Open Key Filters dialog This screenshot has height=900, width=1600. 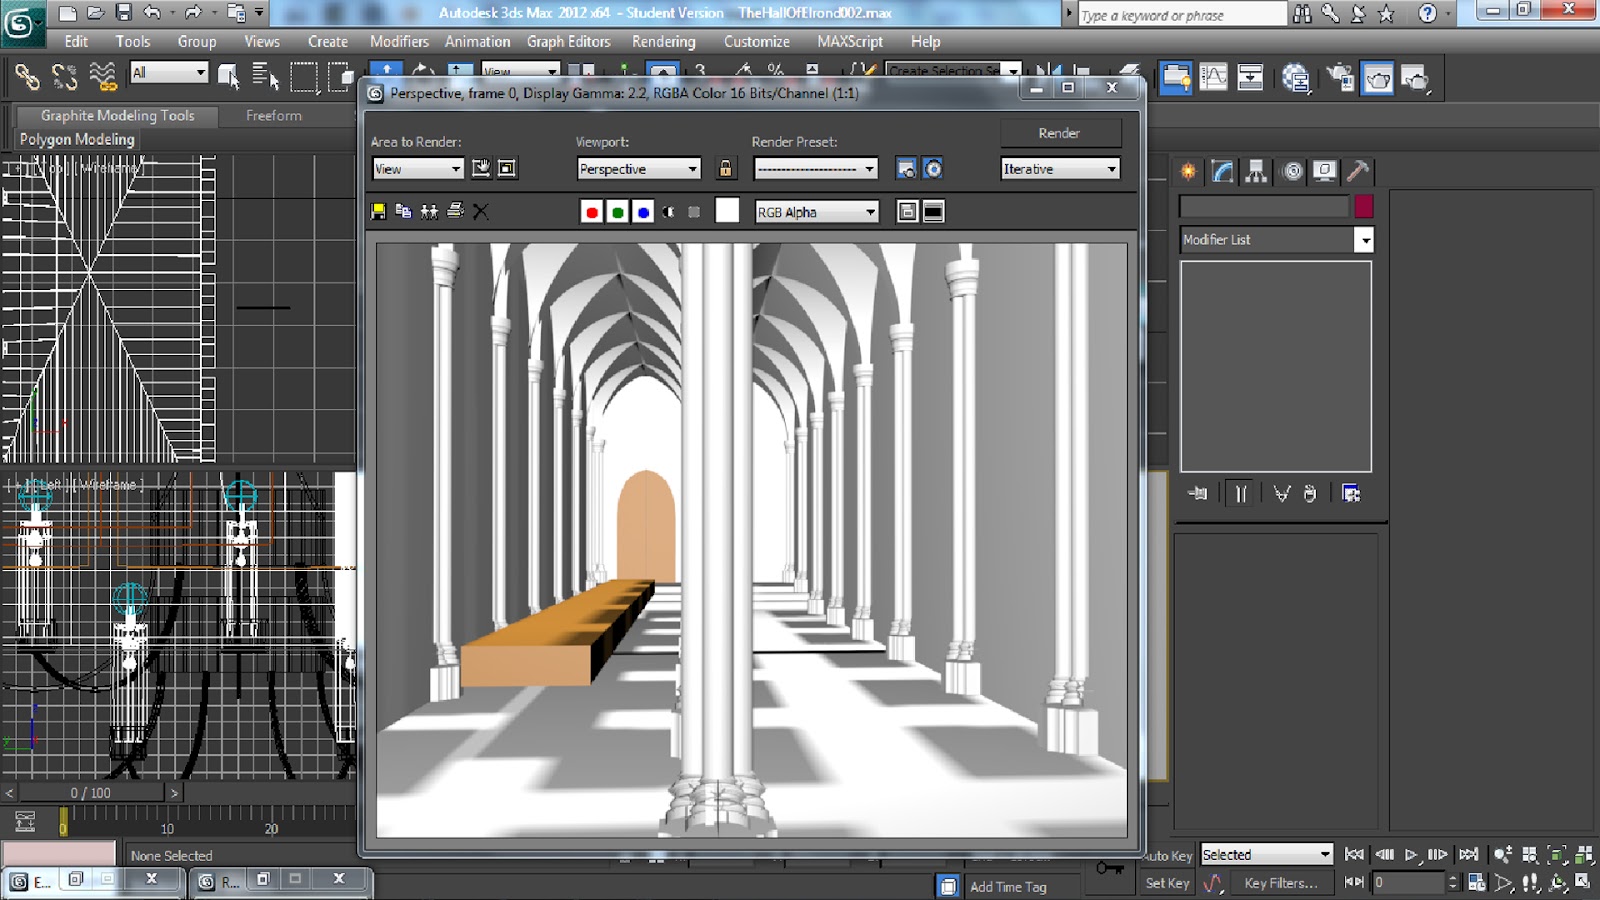point(1280,883)
